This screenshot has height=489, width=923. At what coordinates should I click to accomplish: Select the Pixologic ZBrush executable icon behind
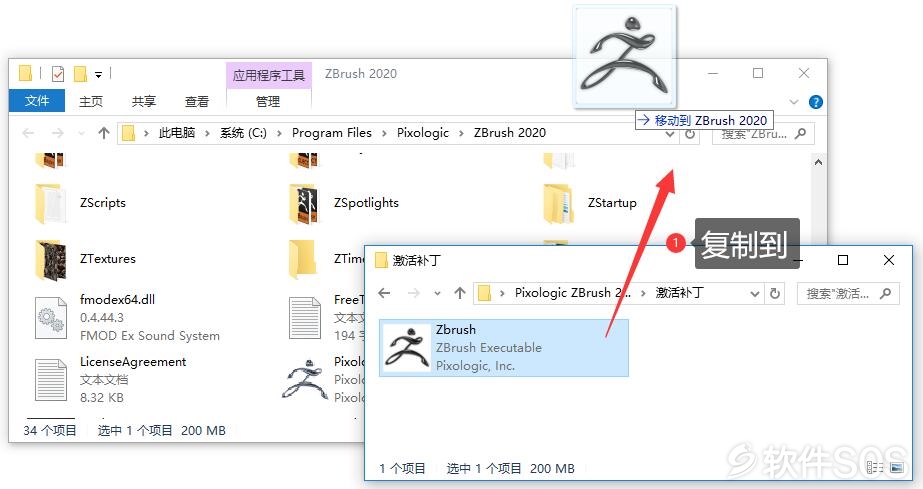[304, 380]
